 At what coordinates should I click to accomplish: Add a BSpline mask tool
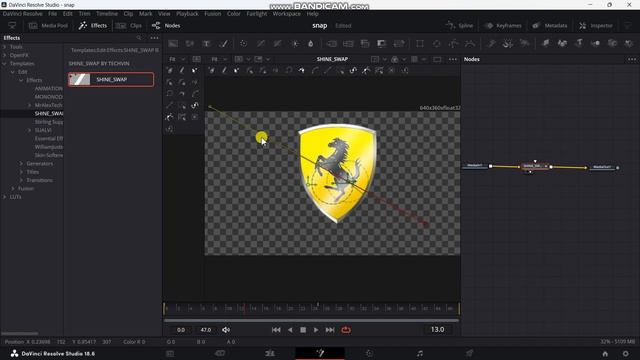pyautogui.click(x=470, y=43)
